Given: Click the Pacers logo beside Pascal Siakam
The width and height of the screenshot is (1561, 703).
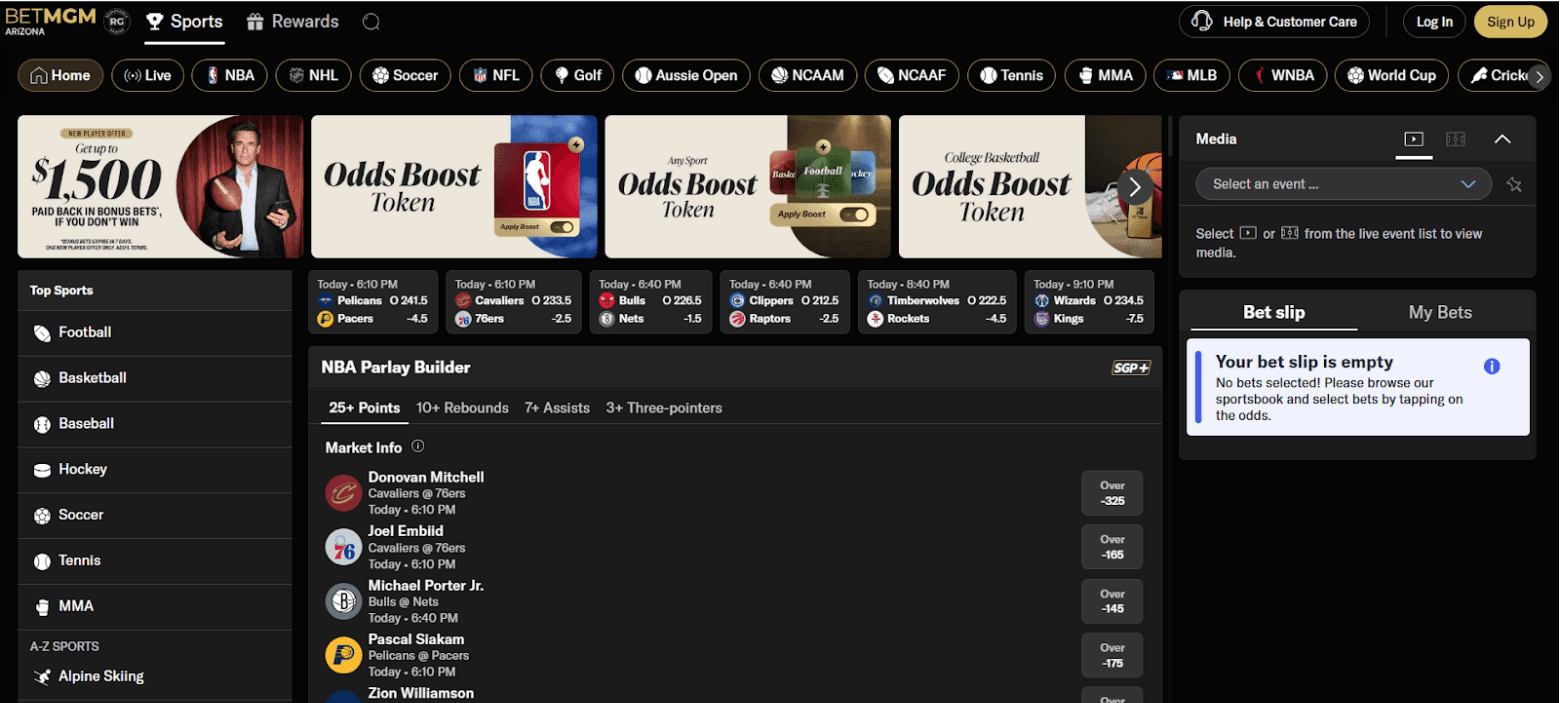Looking at the screenshot, I should point(343,655).
